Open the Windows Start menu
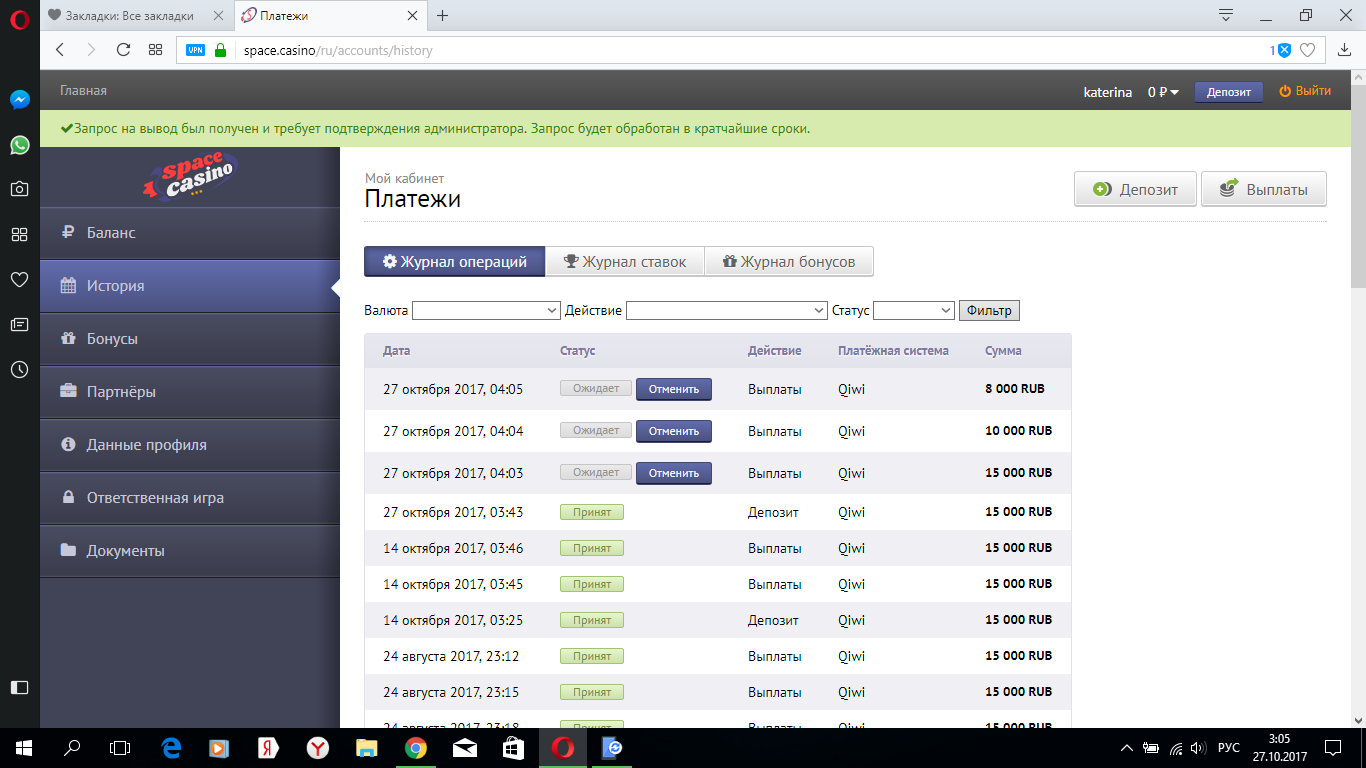1366x768 pixels. point(23,747)
